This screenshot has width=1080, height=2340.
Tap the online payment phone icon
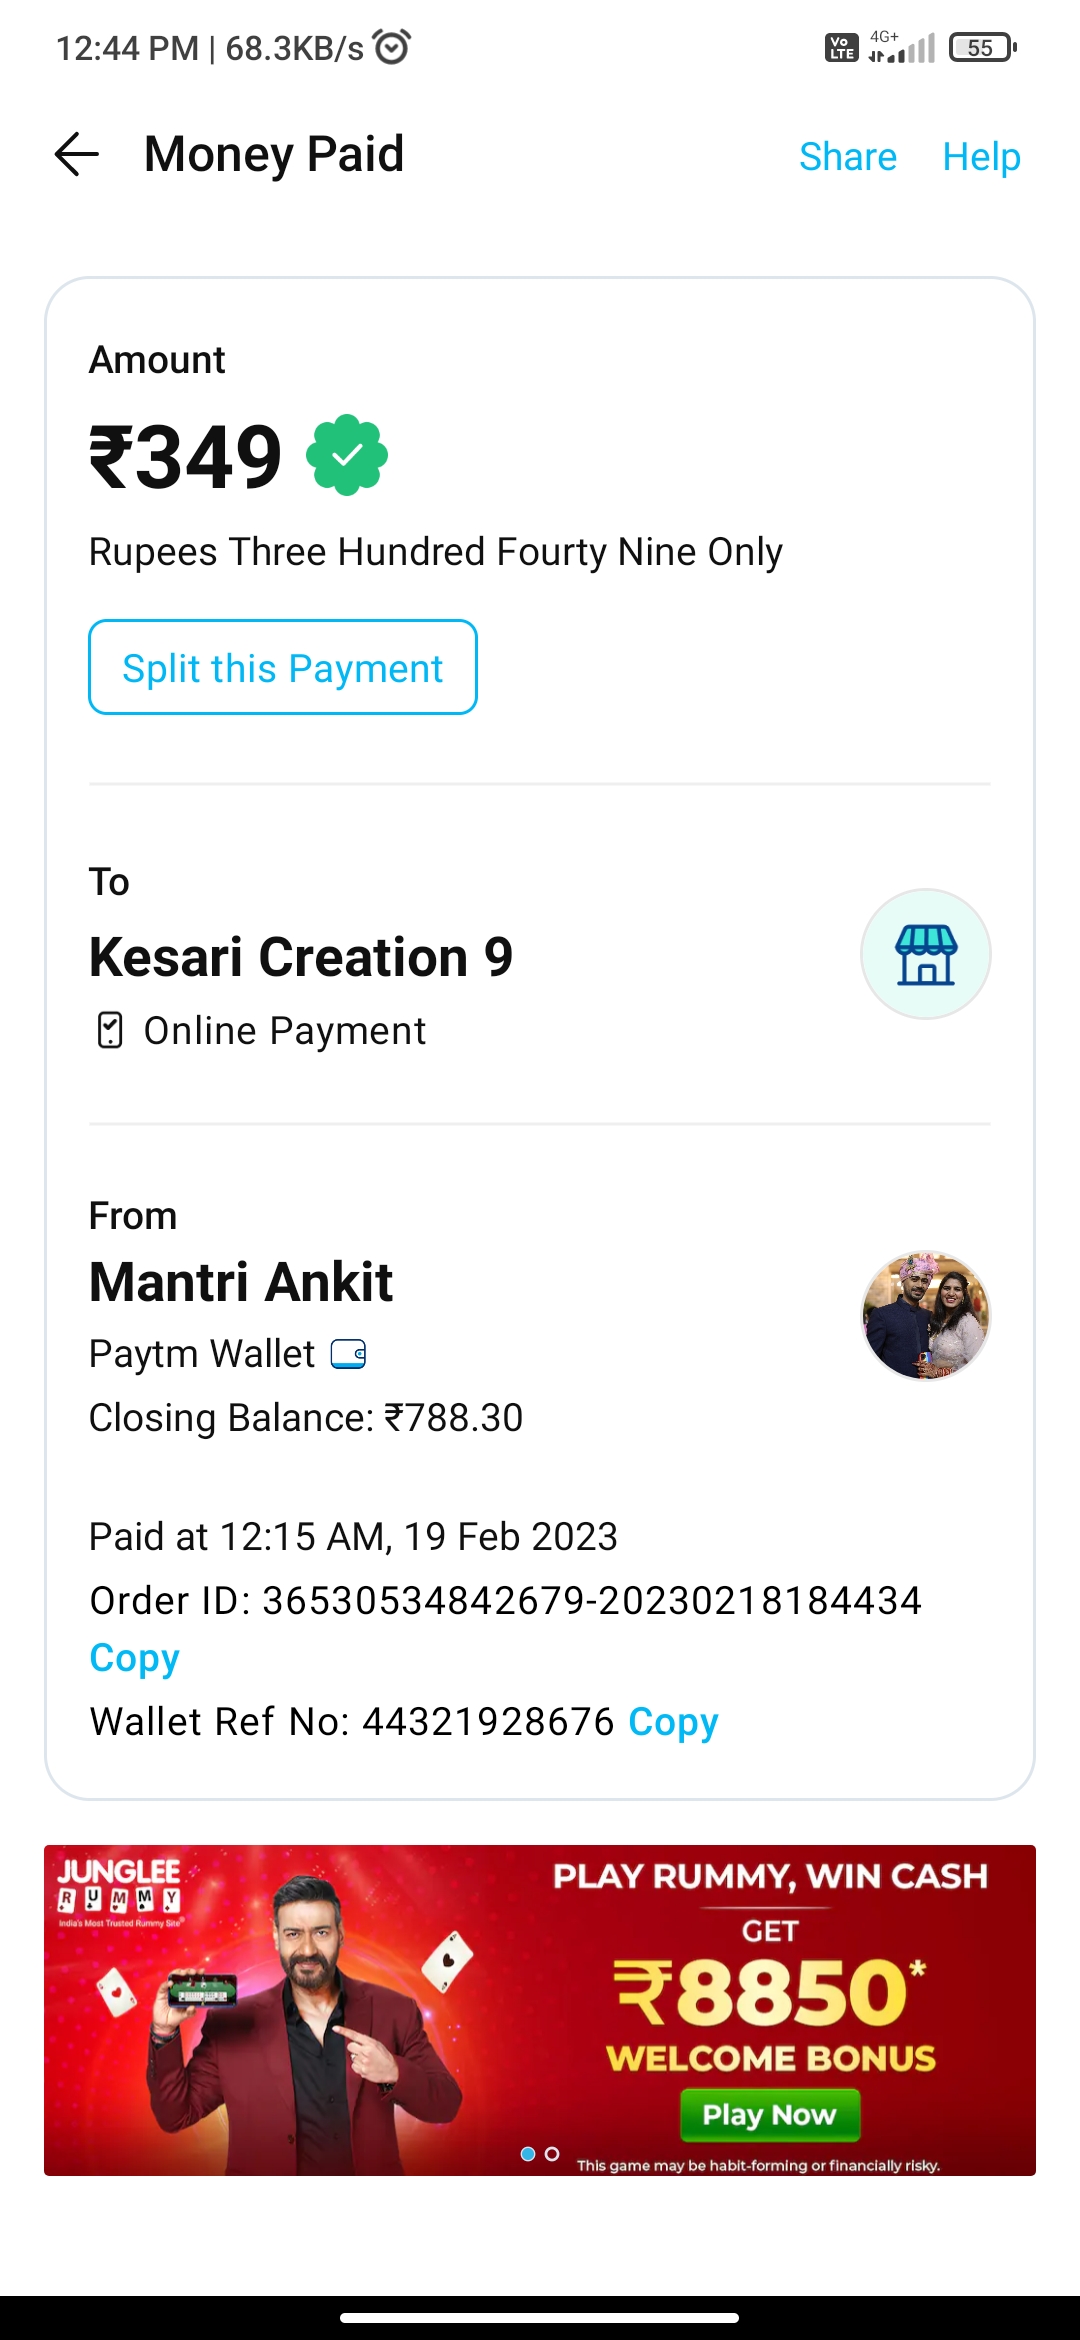click(110, 1030)
